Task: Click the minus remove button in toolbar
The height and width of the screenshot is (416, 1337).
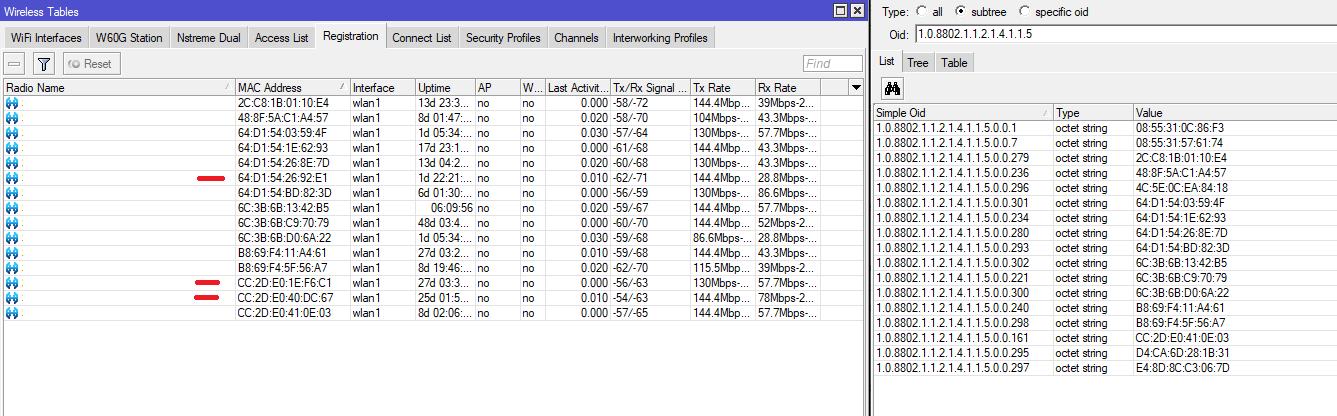Action: click(15, 63)
